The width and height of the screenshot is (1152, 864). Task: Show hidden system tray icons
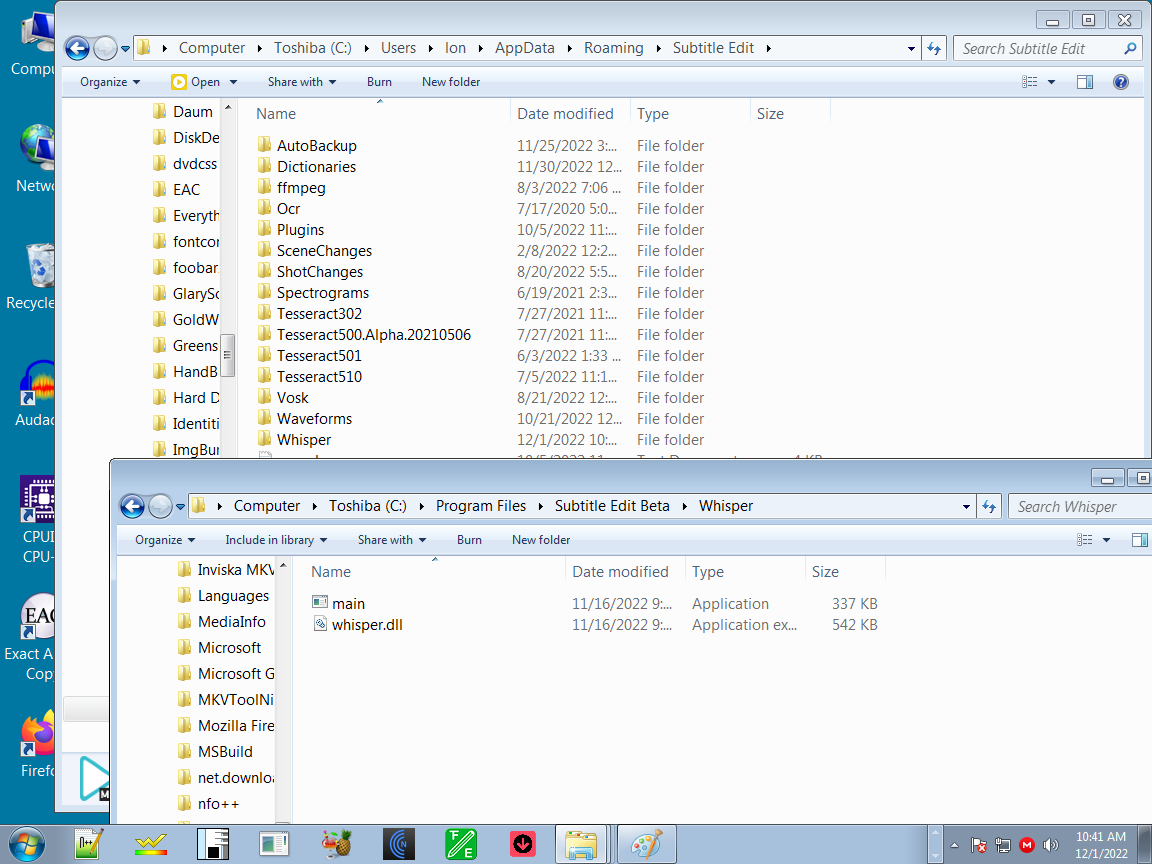pos(954,845)
